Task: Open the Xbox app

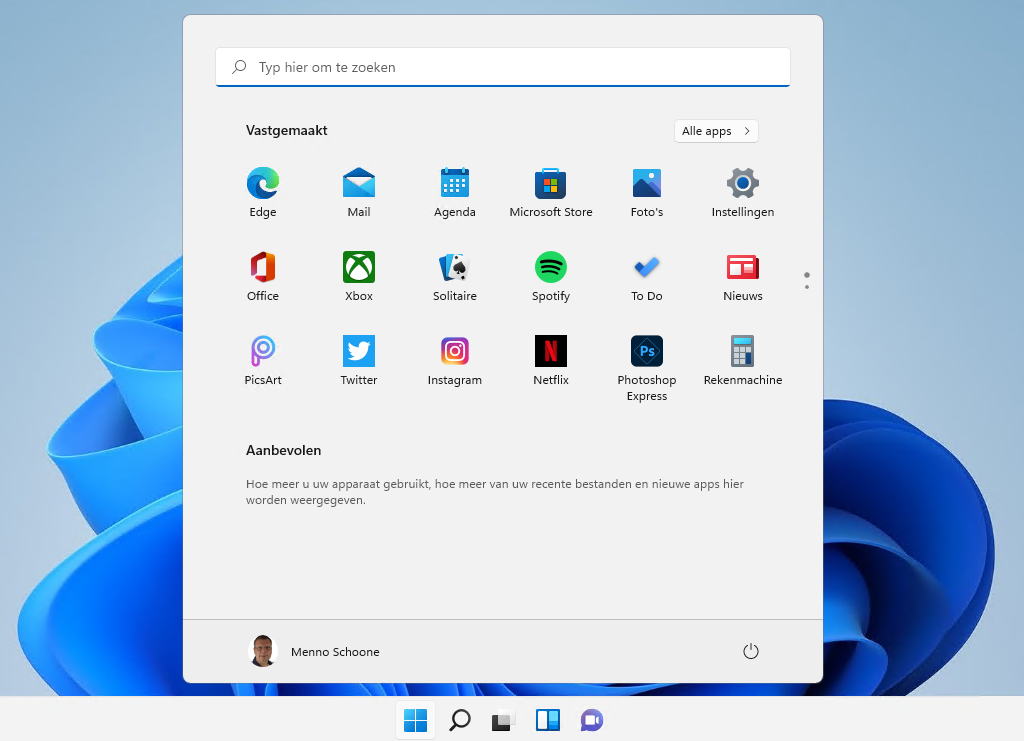Action: click(x=359, y=277)
